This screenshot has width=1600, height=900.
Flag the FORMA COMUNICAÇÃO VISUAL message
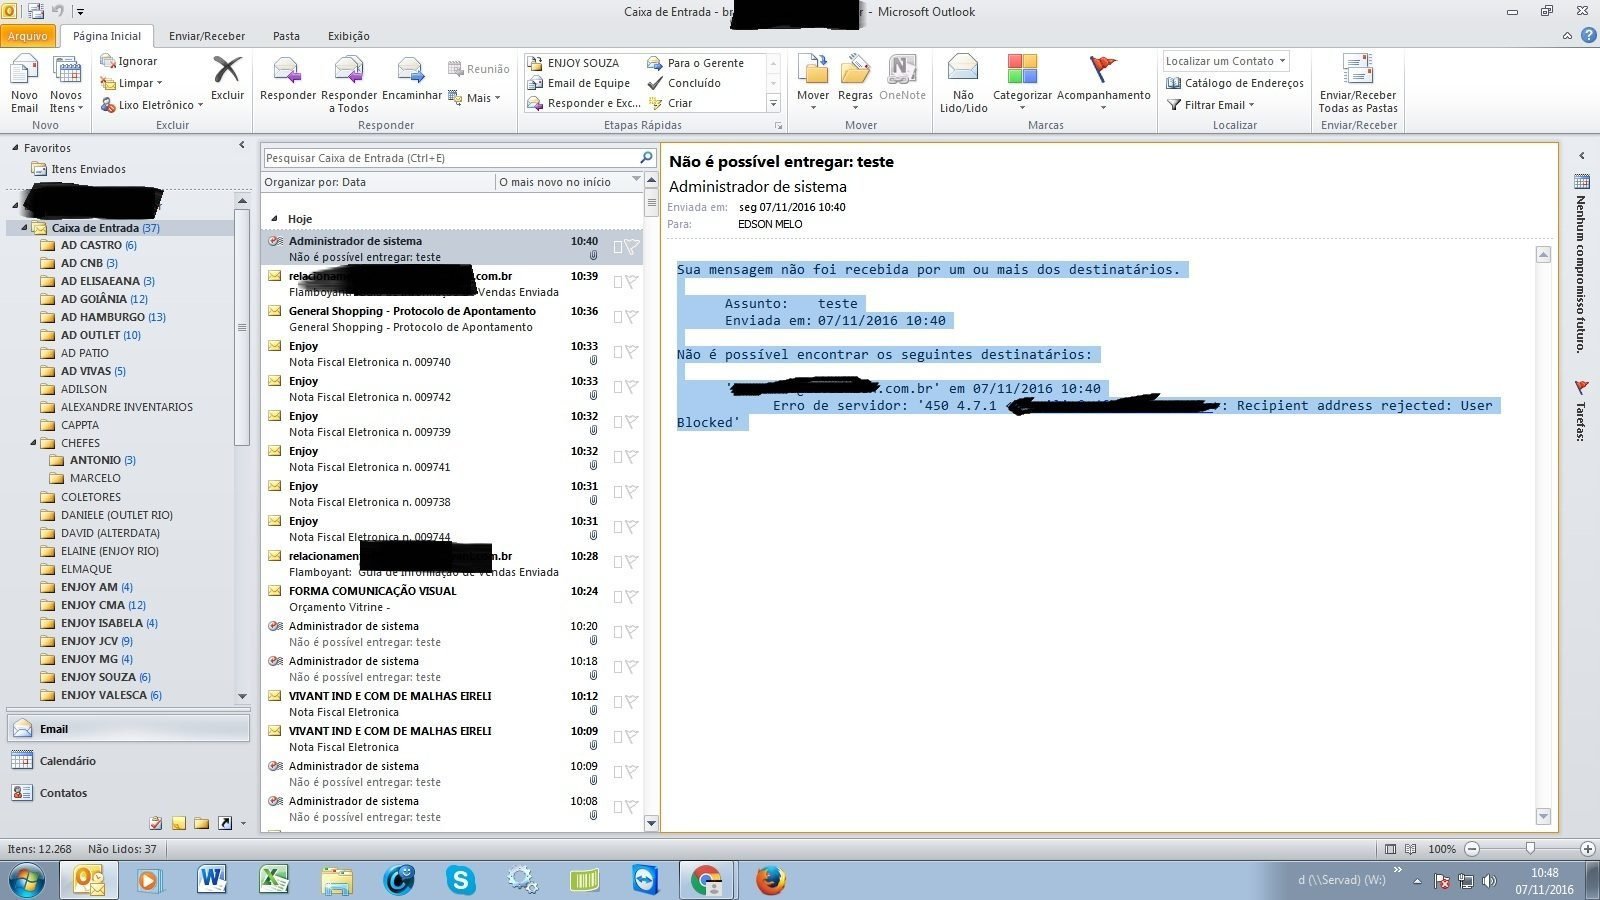(631, 597)
